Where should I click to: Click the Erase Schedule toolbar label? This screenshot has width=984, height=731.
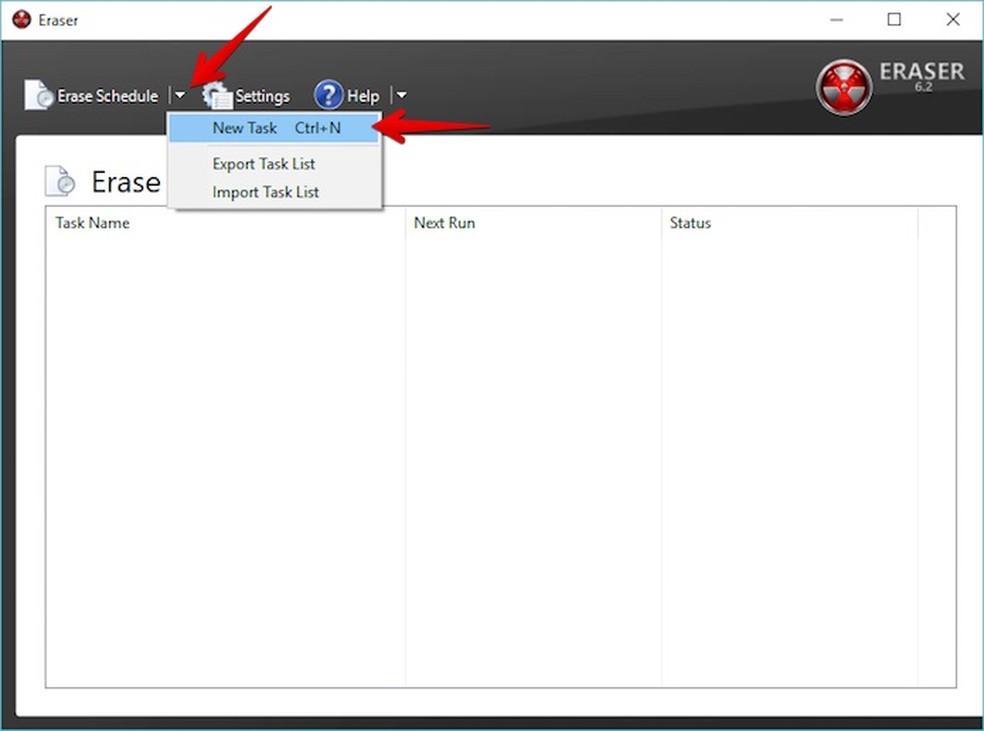pos(107,95)
